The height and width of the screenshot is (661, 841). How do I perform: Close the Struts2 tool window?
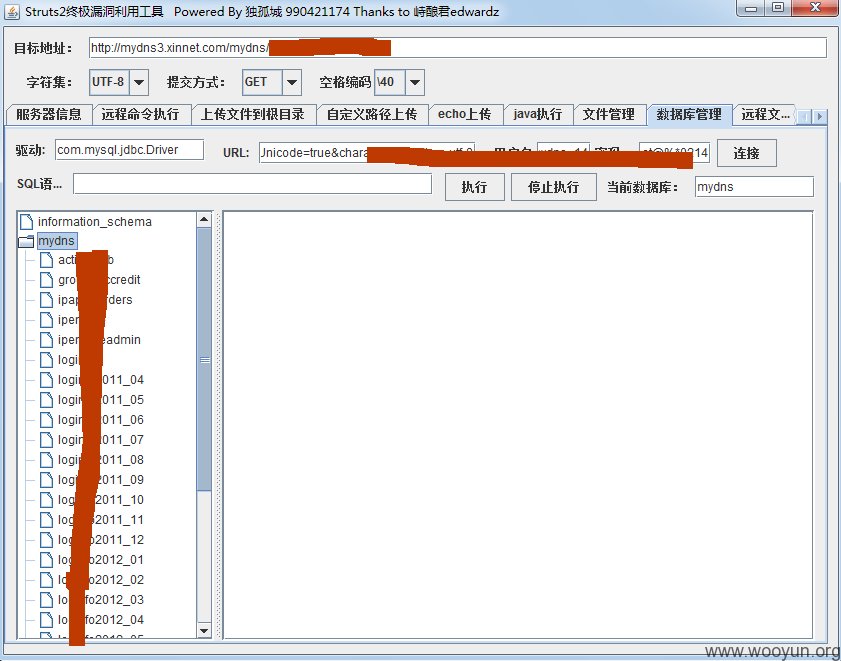pos(815,8)
